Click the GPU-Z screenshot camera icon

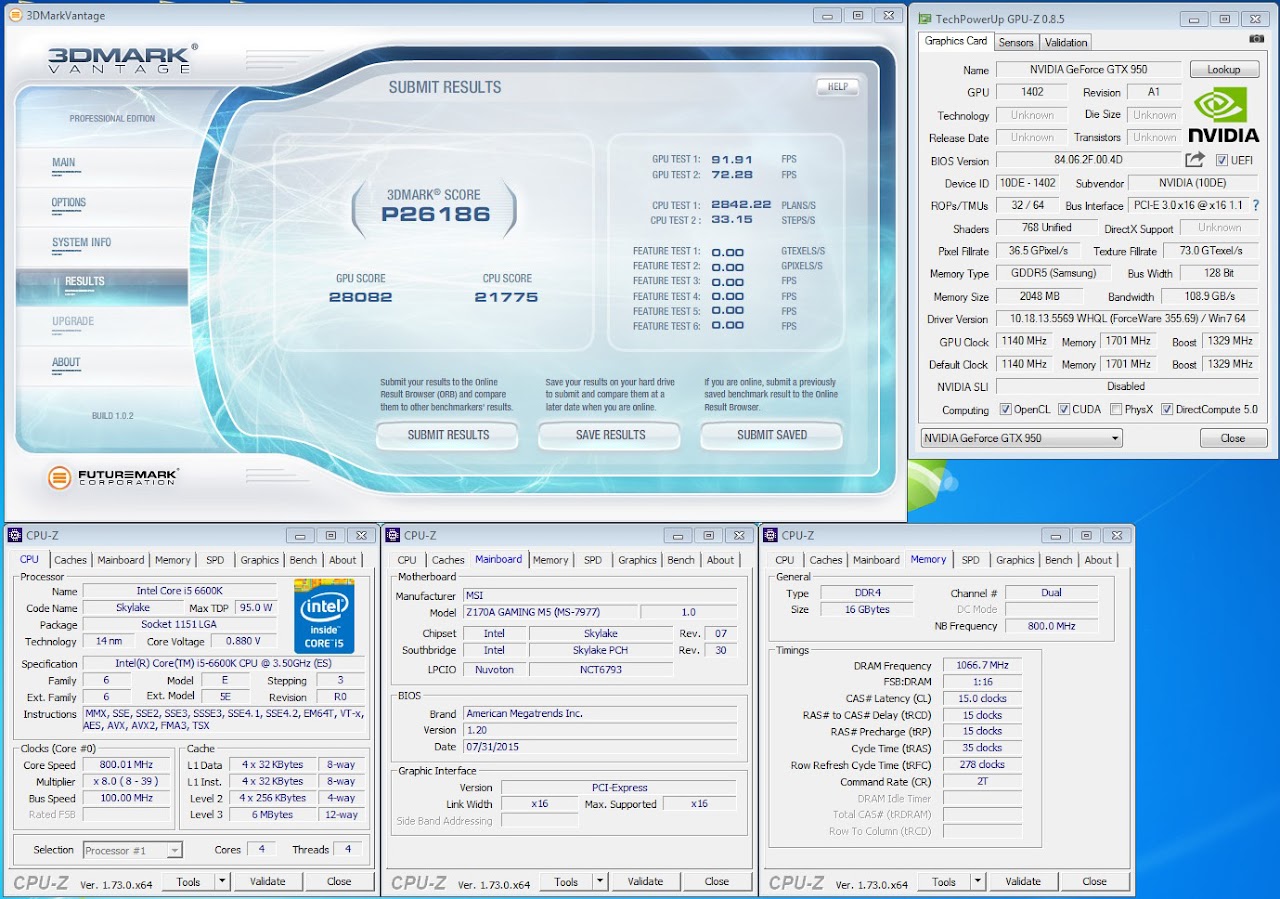1257,39
